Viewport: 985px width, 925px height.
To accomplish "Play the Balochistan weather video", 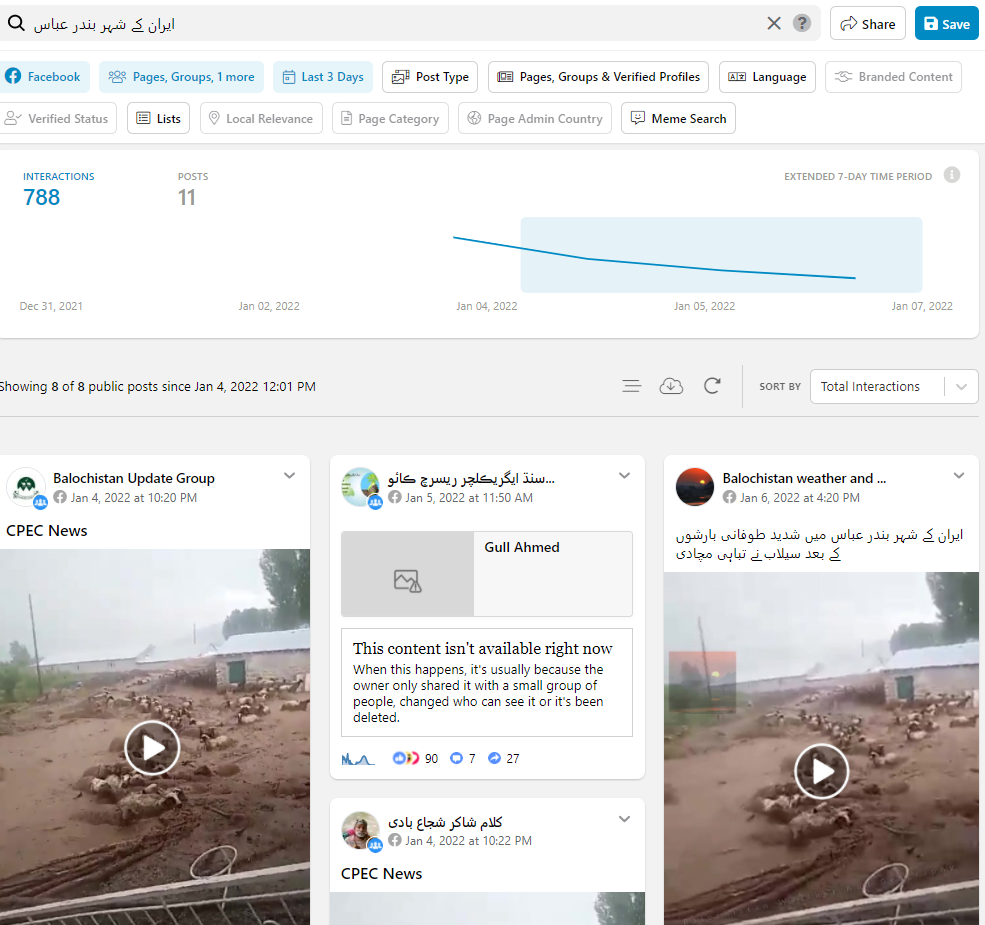I will coord(822,771).
